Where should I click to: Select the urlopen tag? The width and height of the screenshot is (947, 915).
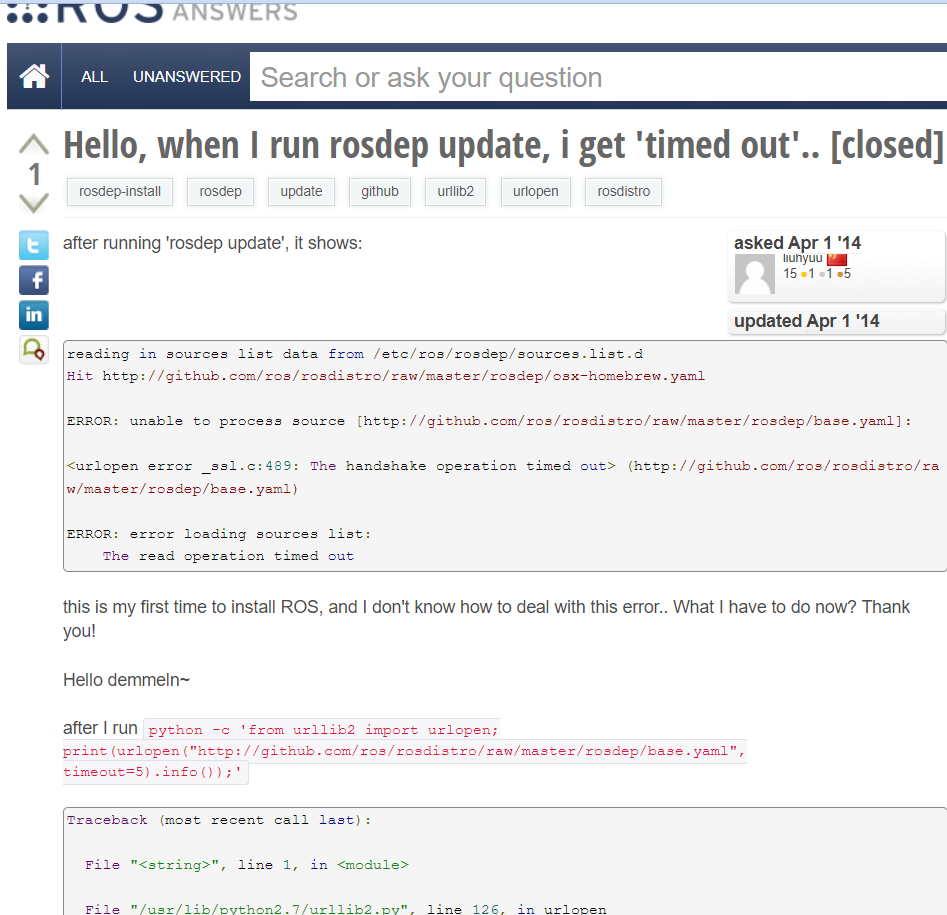point(536,191)
